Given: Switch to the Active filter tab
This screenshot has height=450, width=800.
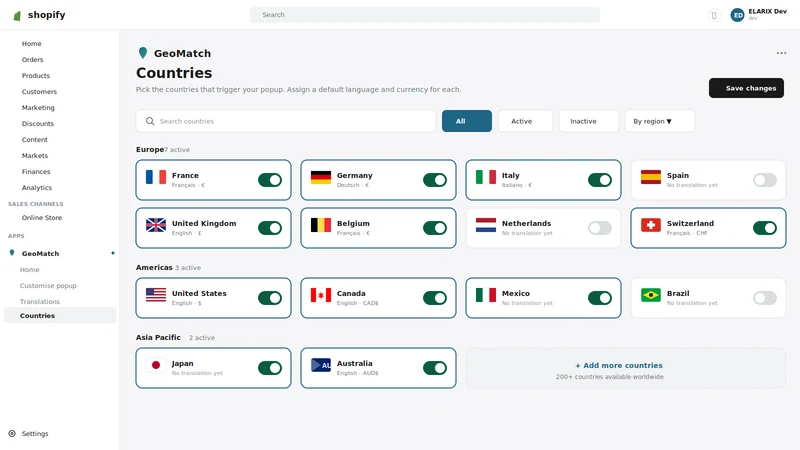Looking at the screenshot, I should [x=525, y=121].
